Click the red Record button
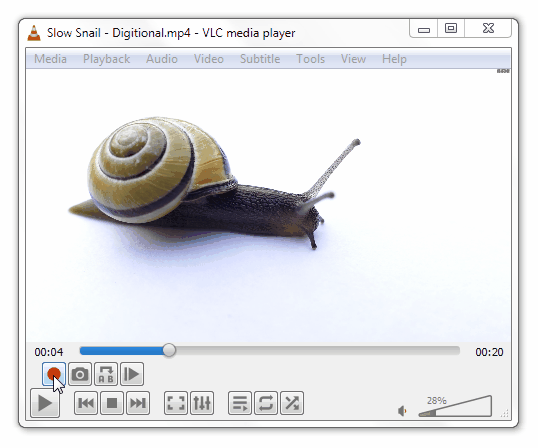This screenshot has height=448, width=538. (54, 374)
